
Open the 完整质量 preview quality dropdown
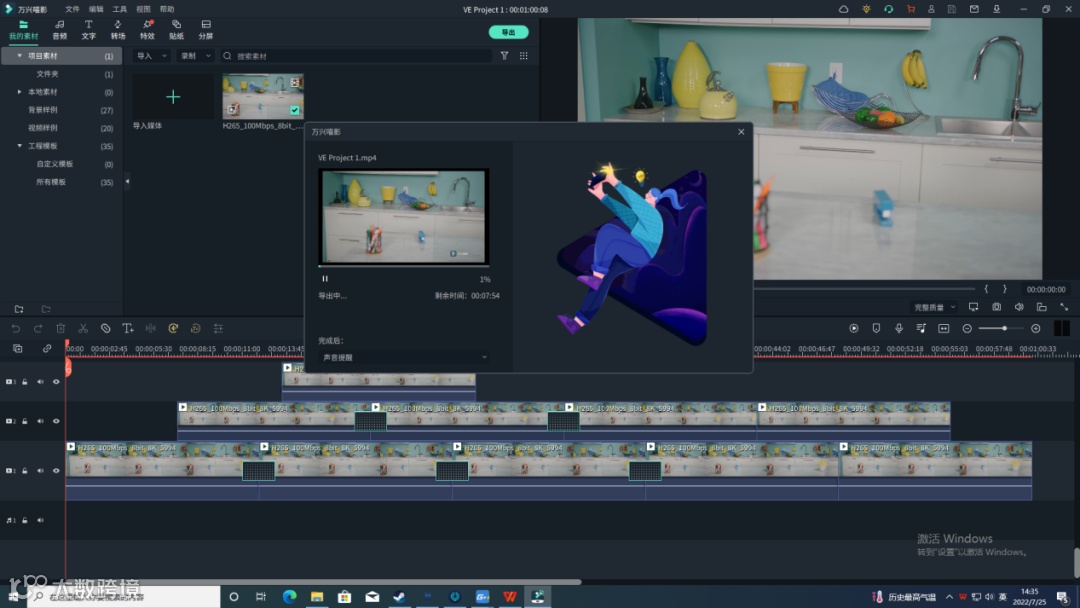tap(935, 307)
